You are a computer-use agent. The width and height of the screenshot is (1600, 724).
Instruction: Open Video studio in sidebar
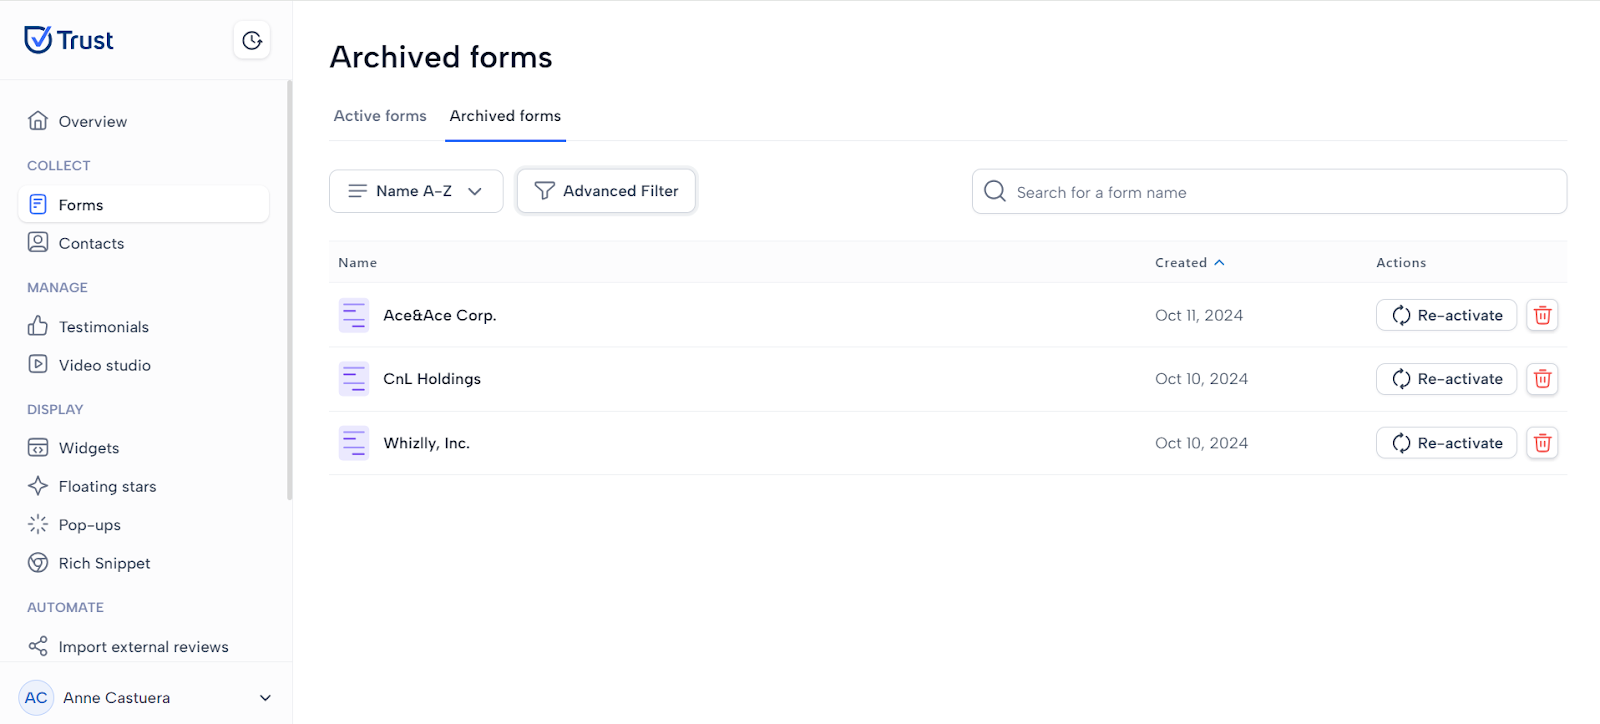click(x=143, y=365)
